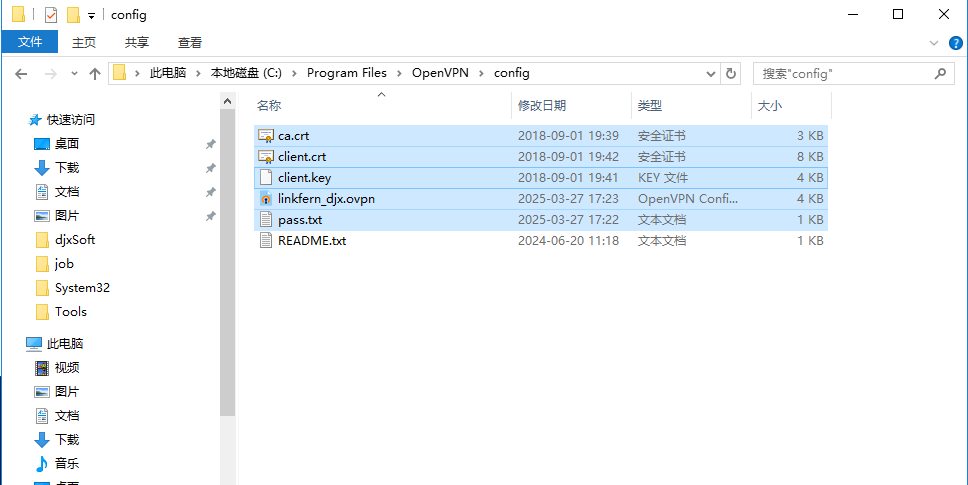
Task: Click the ca.crt certificate file icon
Action: coord(266,136)
